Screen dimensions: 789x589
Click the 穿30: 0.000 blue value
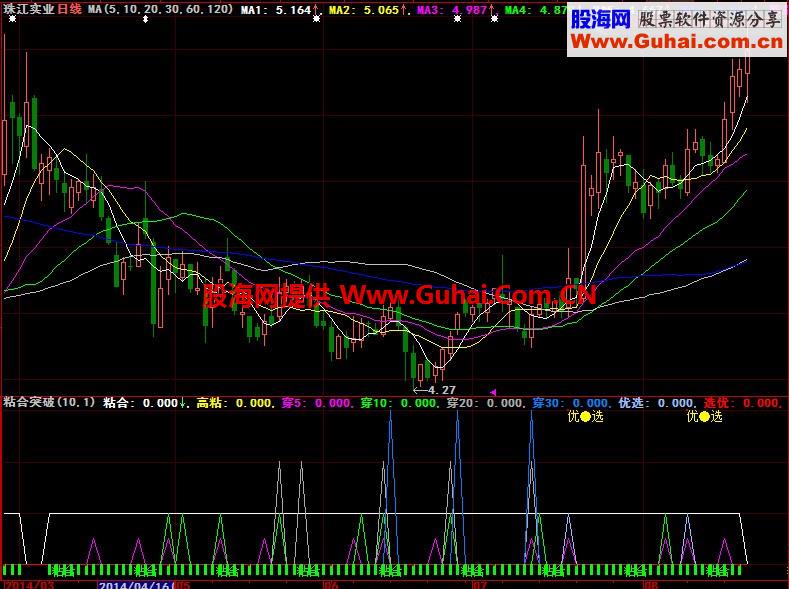point(571,403)
